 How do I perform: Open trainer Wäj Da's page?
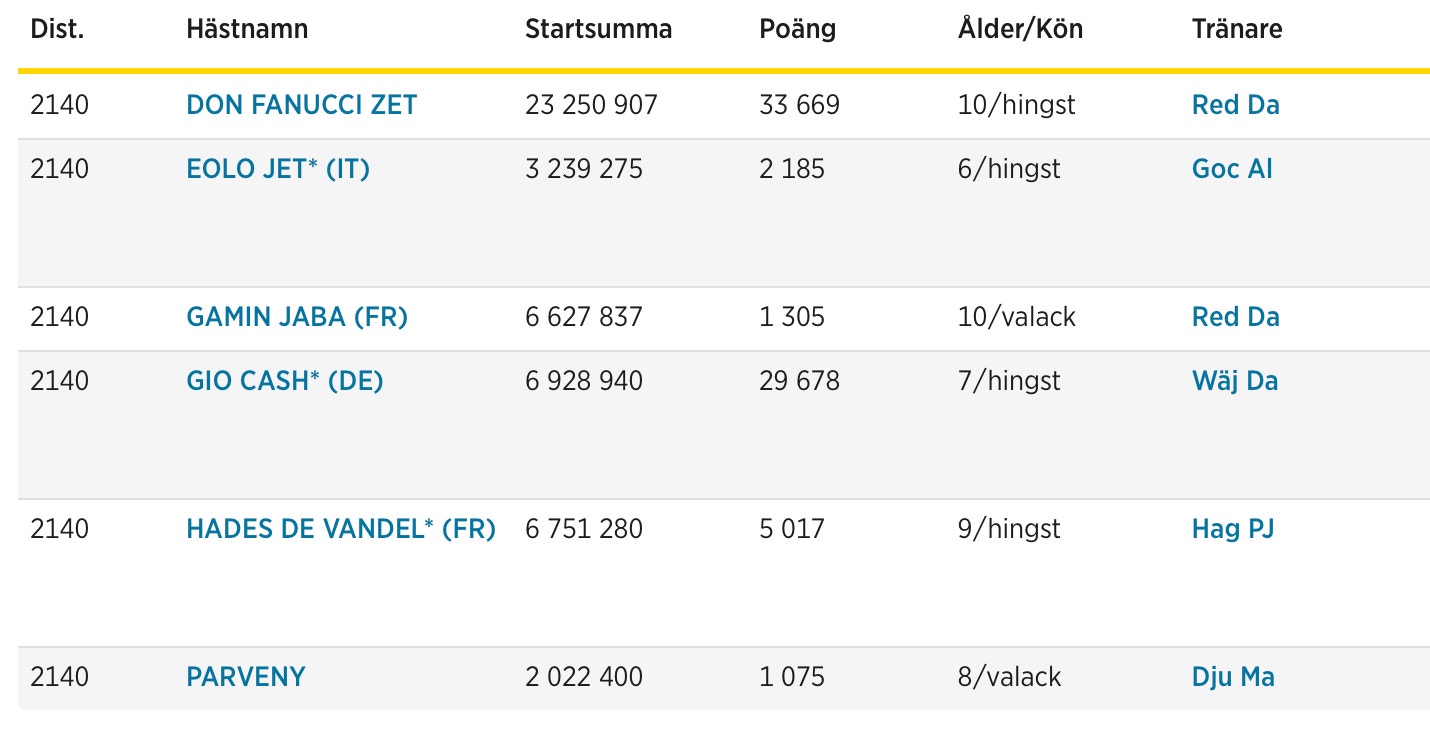1235,381
